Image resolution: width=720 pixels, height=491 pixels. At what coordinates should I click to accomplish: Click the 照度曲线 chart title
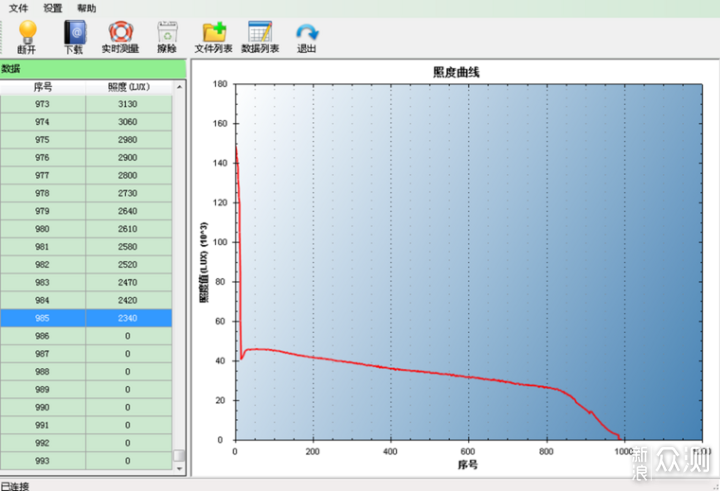[x=456, y=72]
